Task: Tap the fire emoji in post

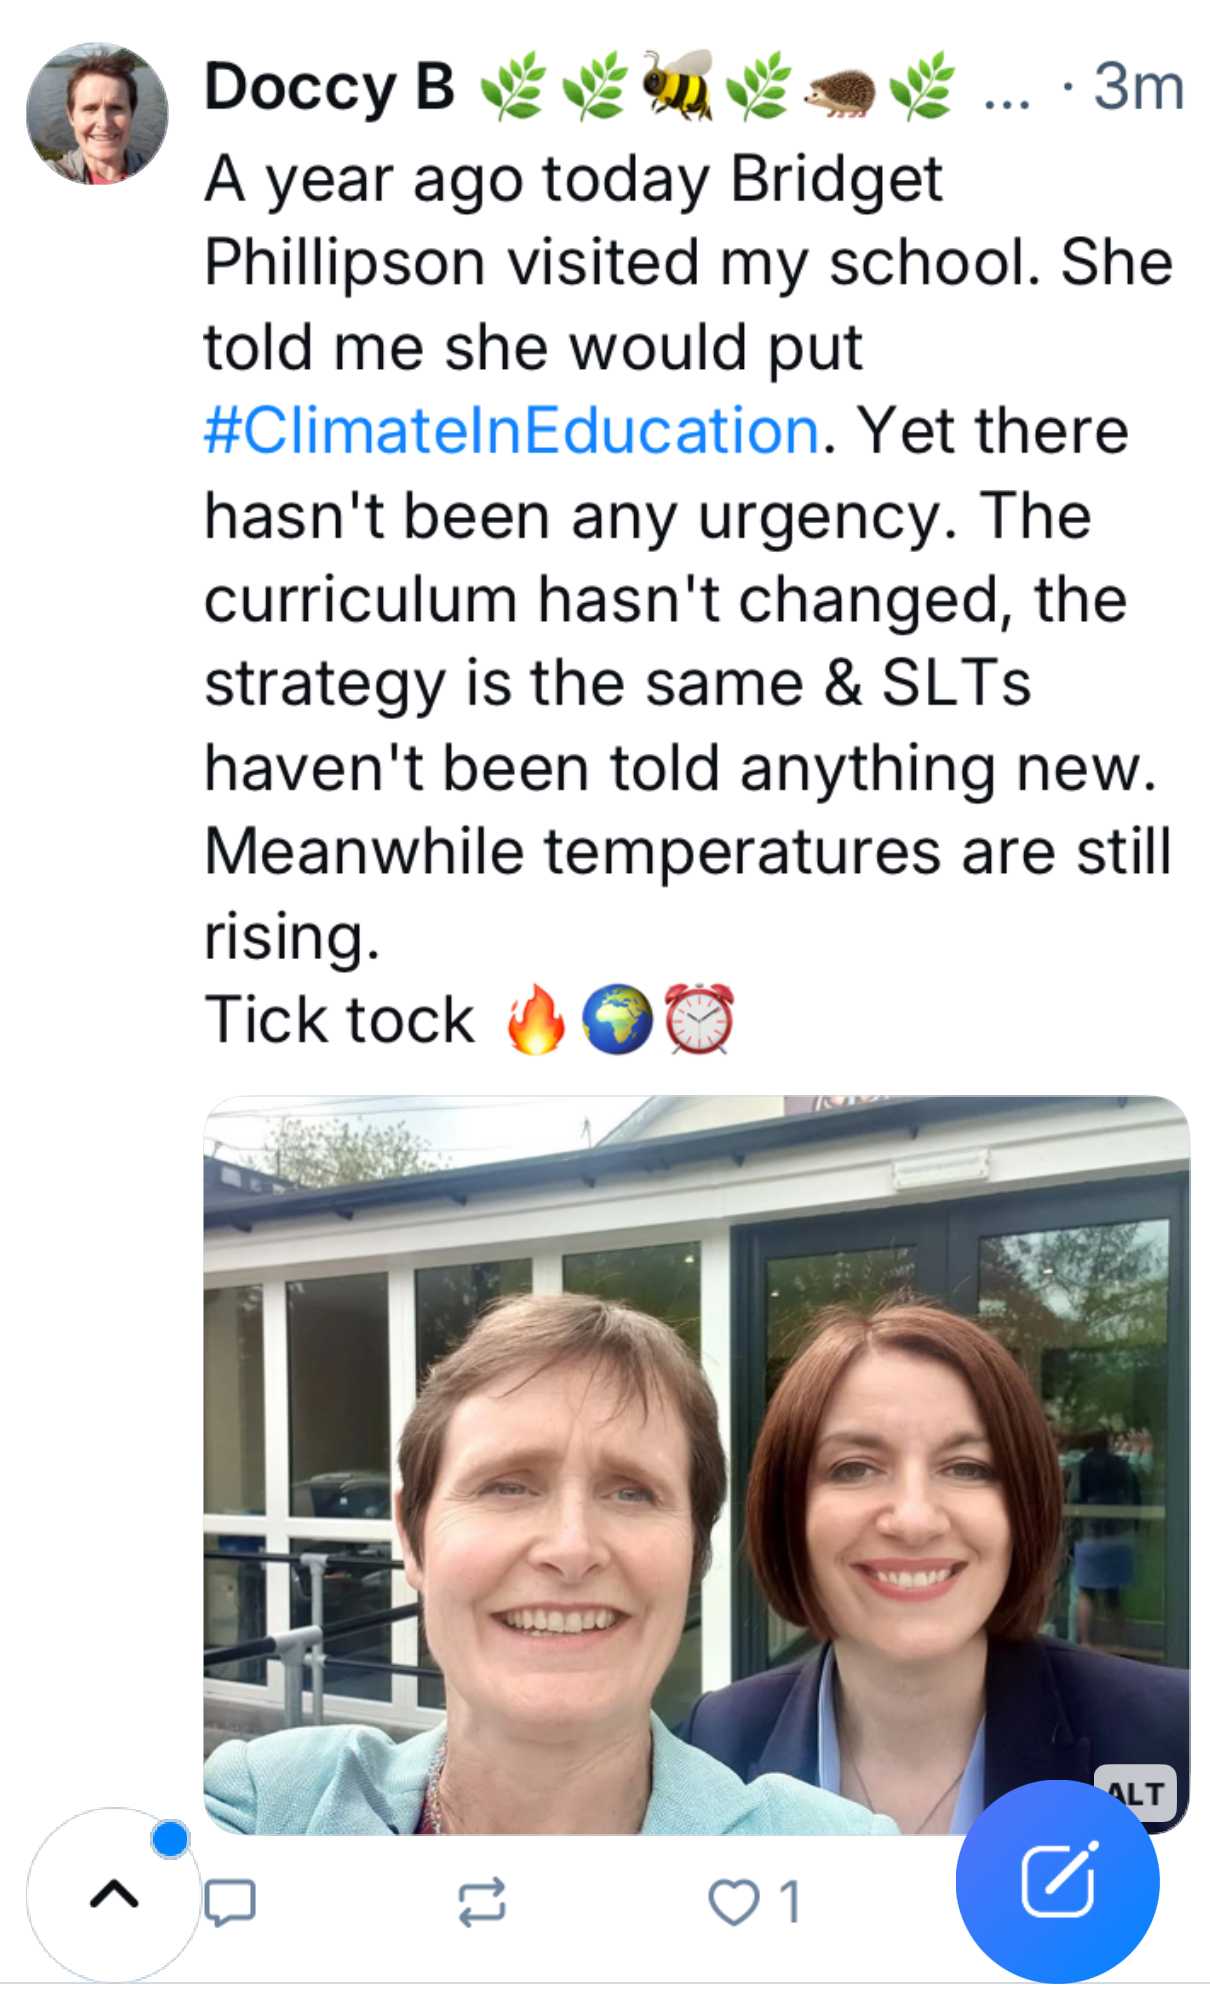Action: point(535,1019)
